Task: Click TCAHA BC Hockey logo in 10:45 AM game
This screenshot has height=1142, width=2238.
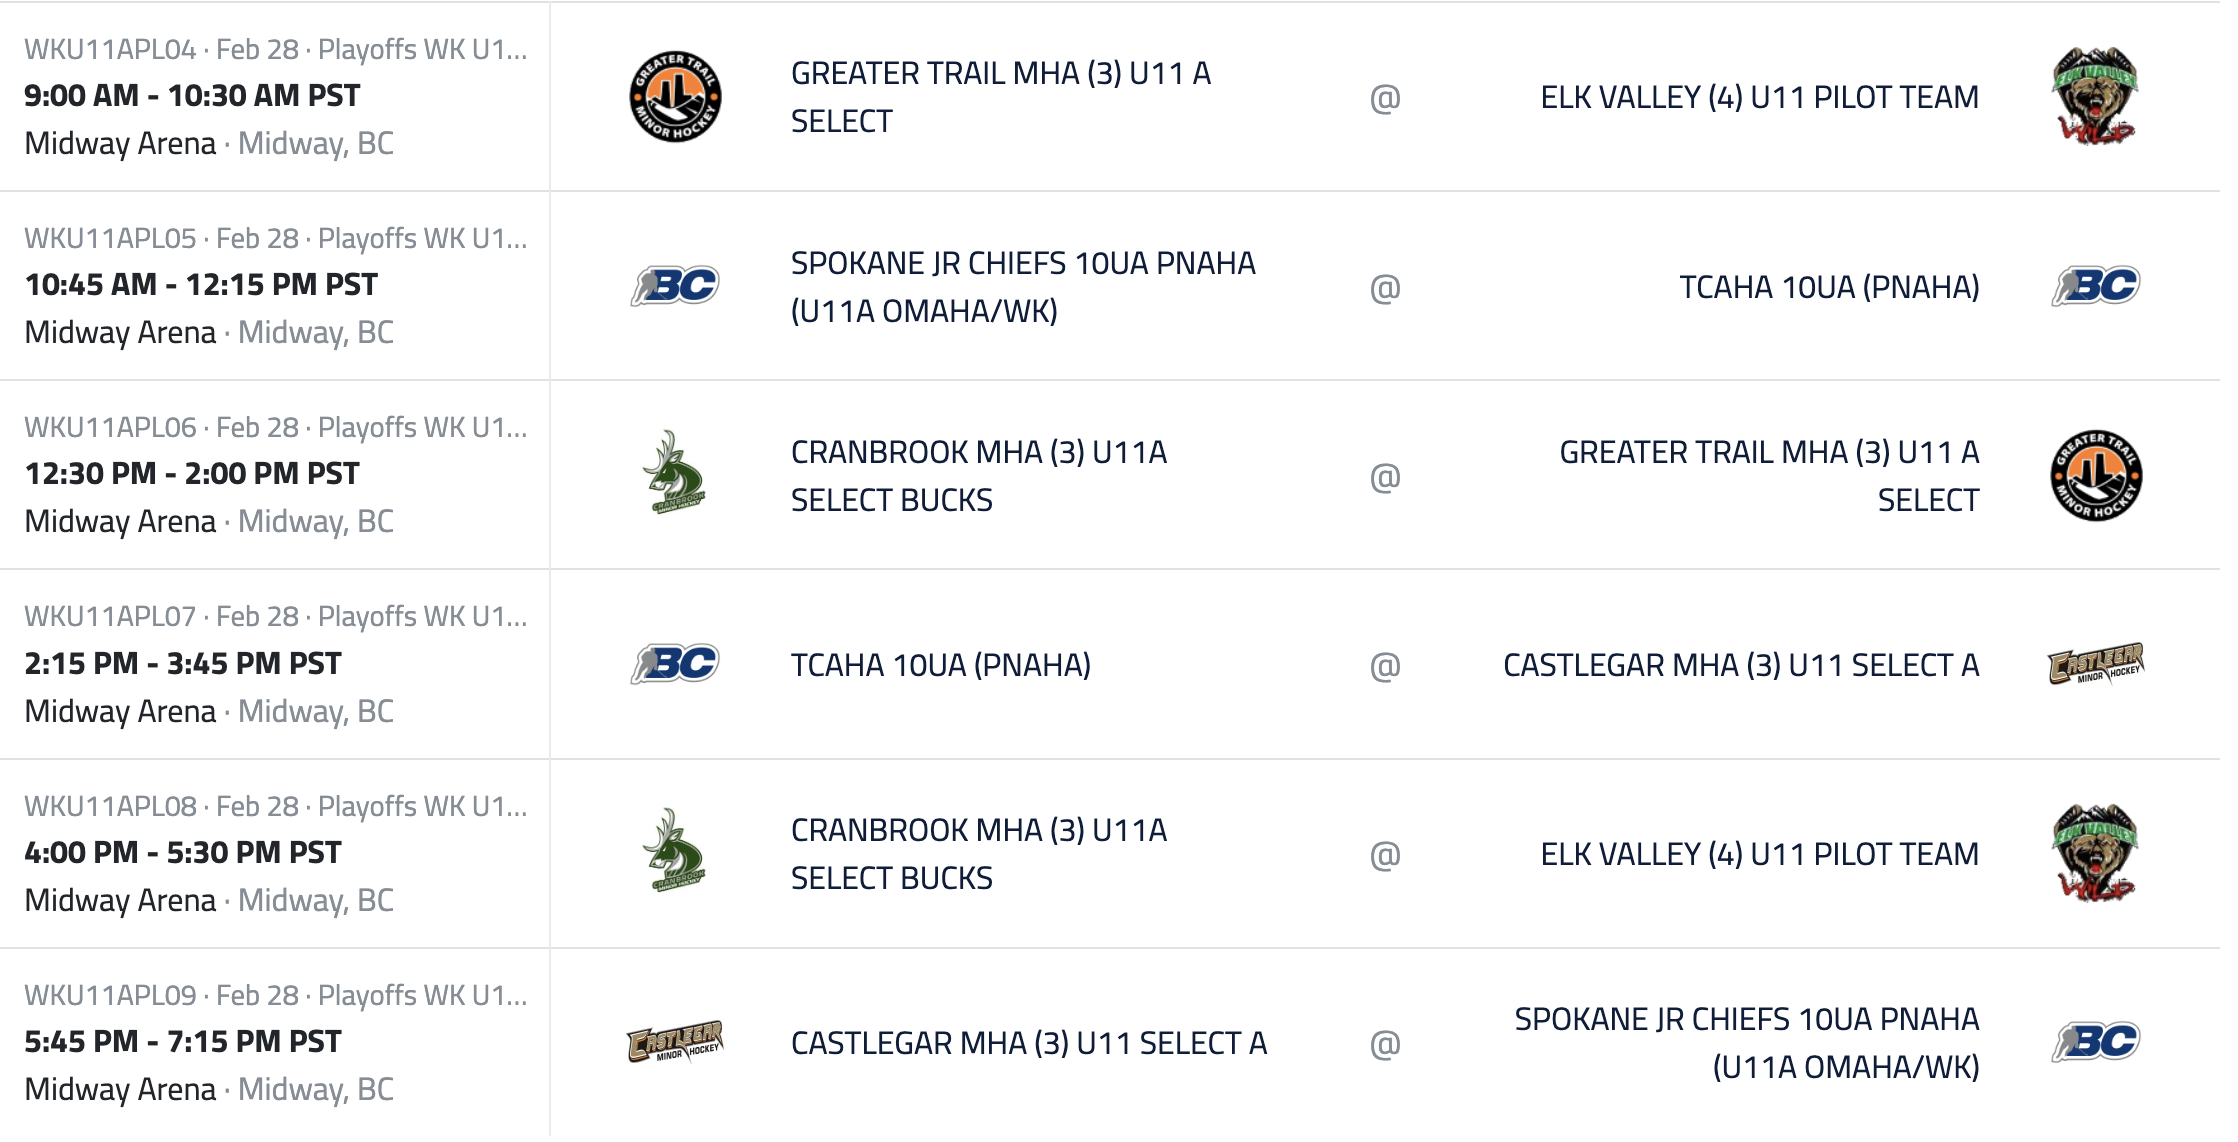Action: point(2095,286)
